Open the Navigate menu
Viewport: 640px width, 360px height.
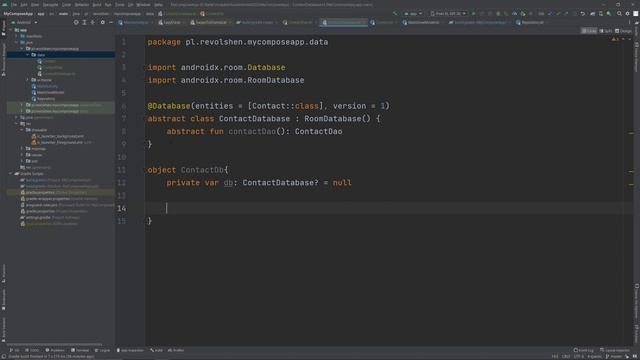click(50, 5)
